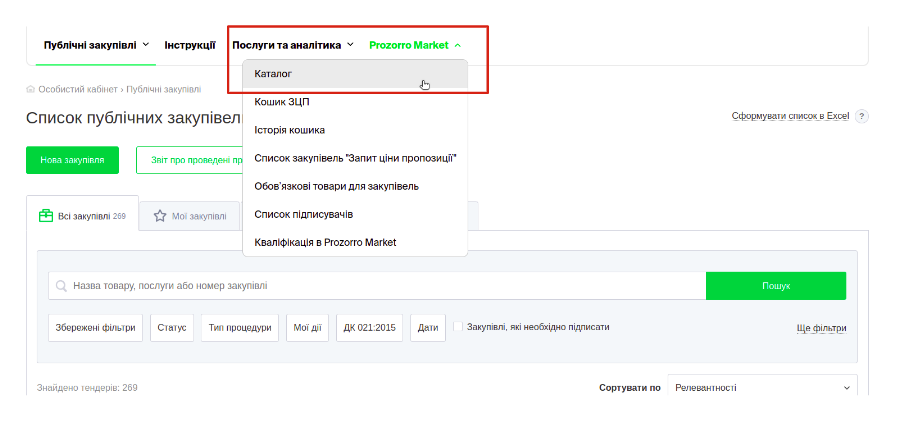Click the home icon in breadcrumb
Image resolution: width=903 pixels, height=423 pixels.
[31, 89]
